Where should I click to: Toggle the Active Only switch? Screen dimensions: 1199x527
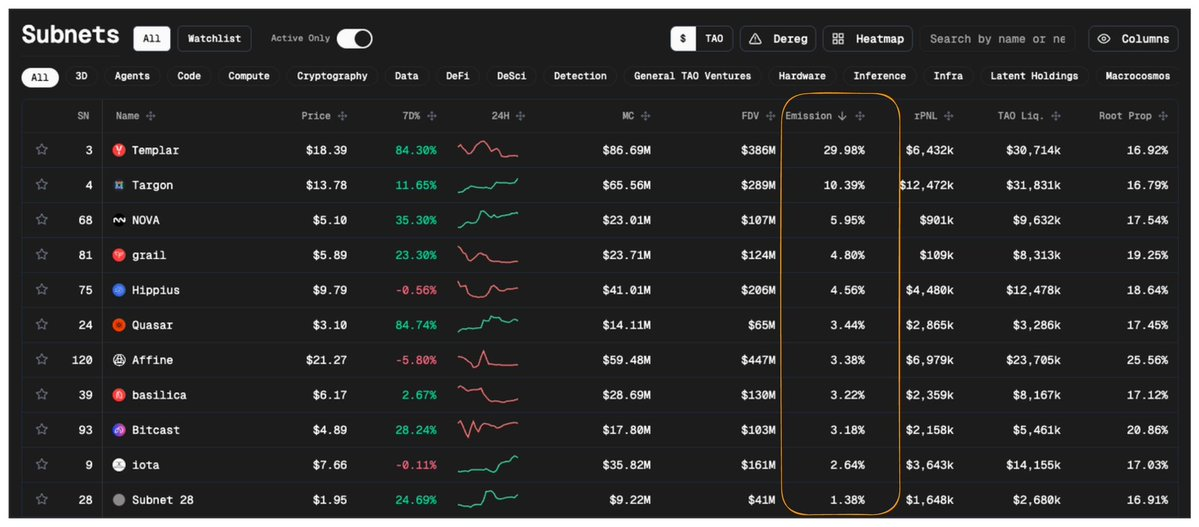coord(354,39)
